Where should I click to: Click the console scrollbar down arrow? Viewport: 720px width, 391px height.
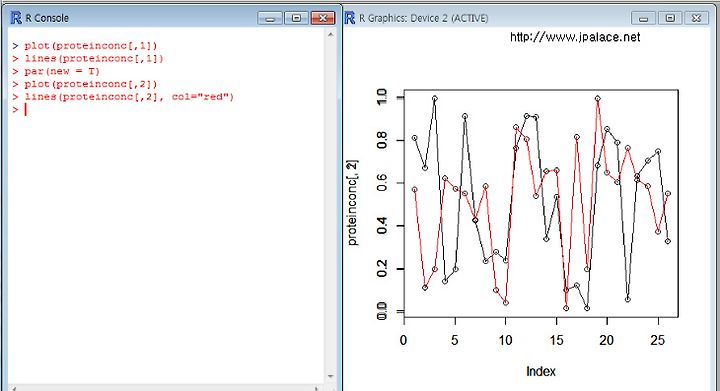tap(331, 376)
